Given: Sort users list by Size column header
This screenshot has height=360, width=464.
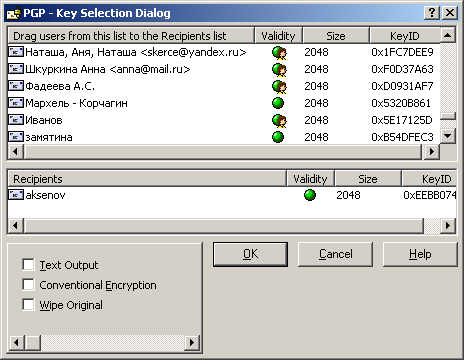Looking at the screenshot, I should pyautogui.click(x=336, y=36).
